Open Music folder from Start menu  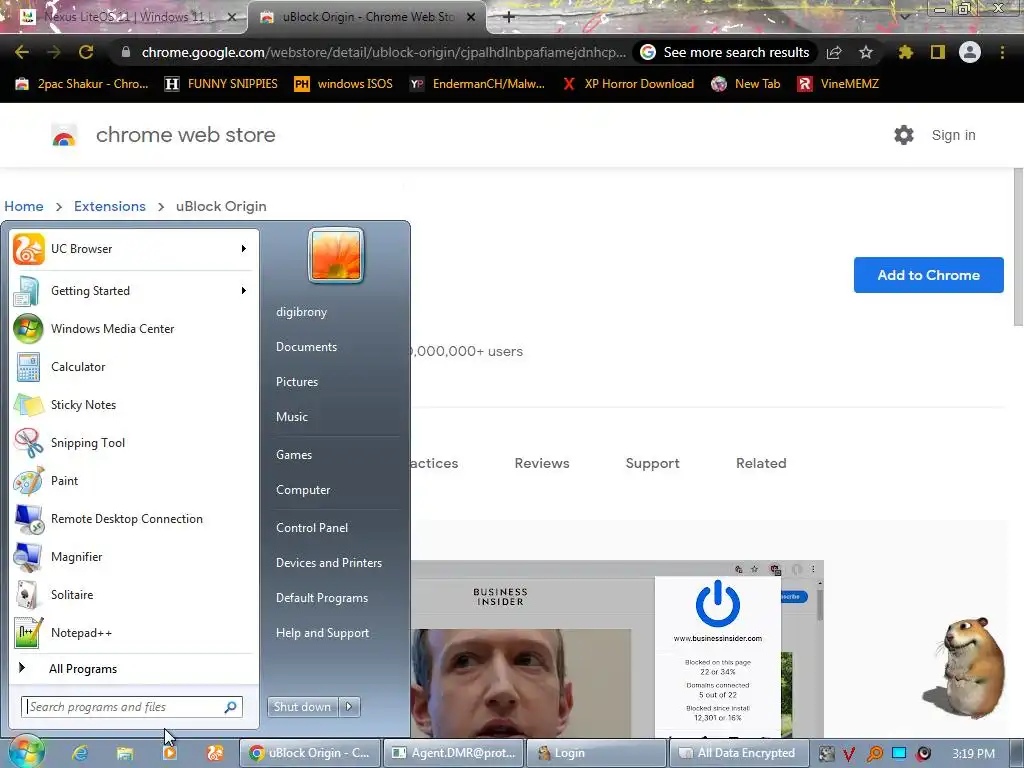pyautogui.click(x=291, y=417)
